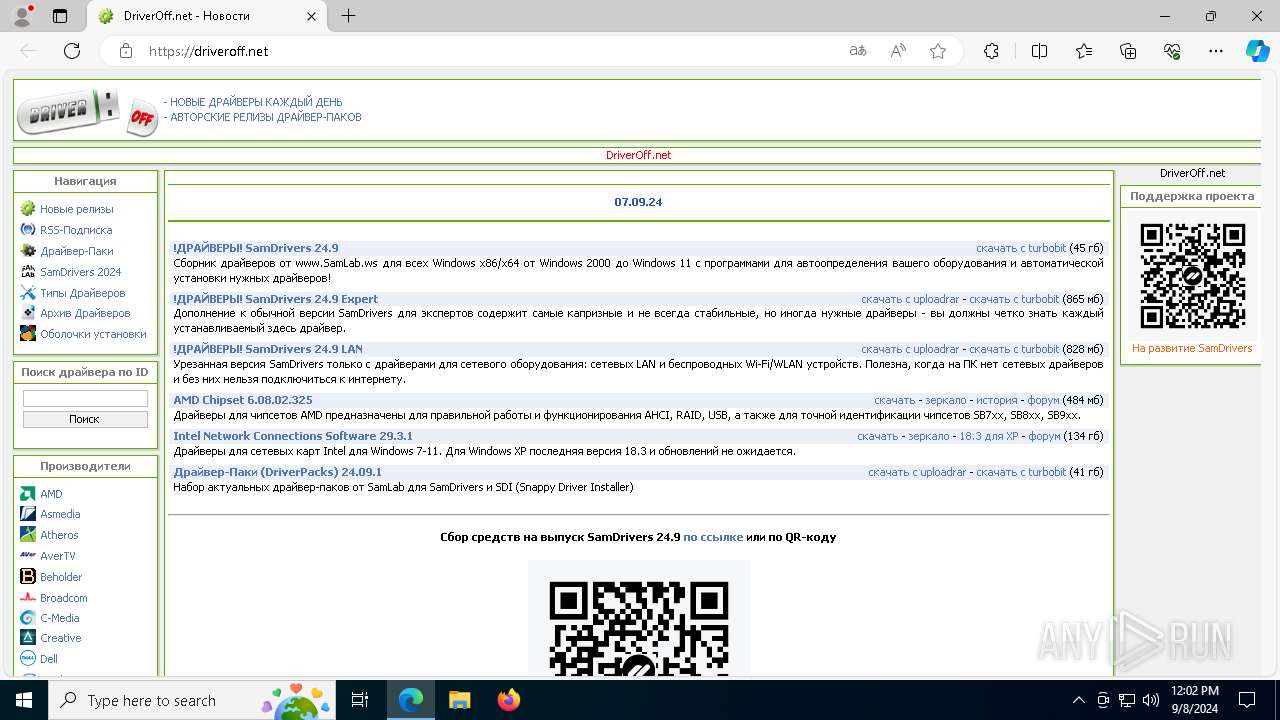1280x720 pixels.
Task: Open the АВТОРСКИЕ РЕЛИЗЫ ДРАЙВЕР-ПАКОВ header link
Action: pyautogui.click(x=266, y=117)
